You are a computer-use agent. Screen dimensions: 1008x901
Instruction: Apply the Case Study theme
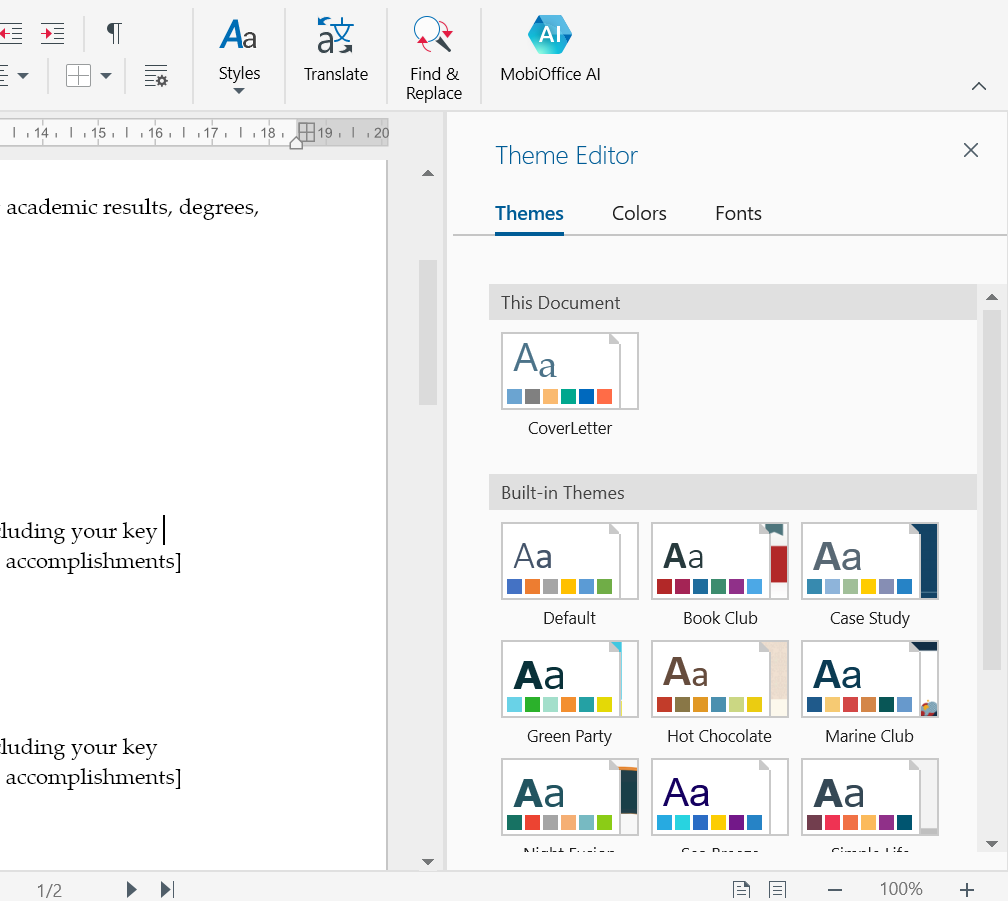pyautogui.click(x=870, y=561)
